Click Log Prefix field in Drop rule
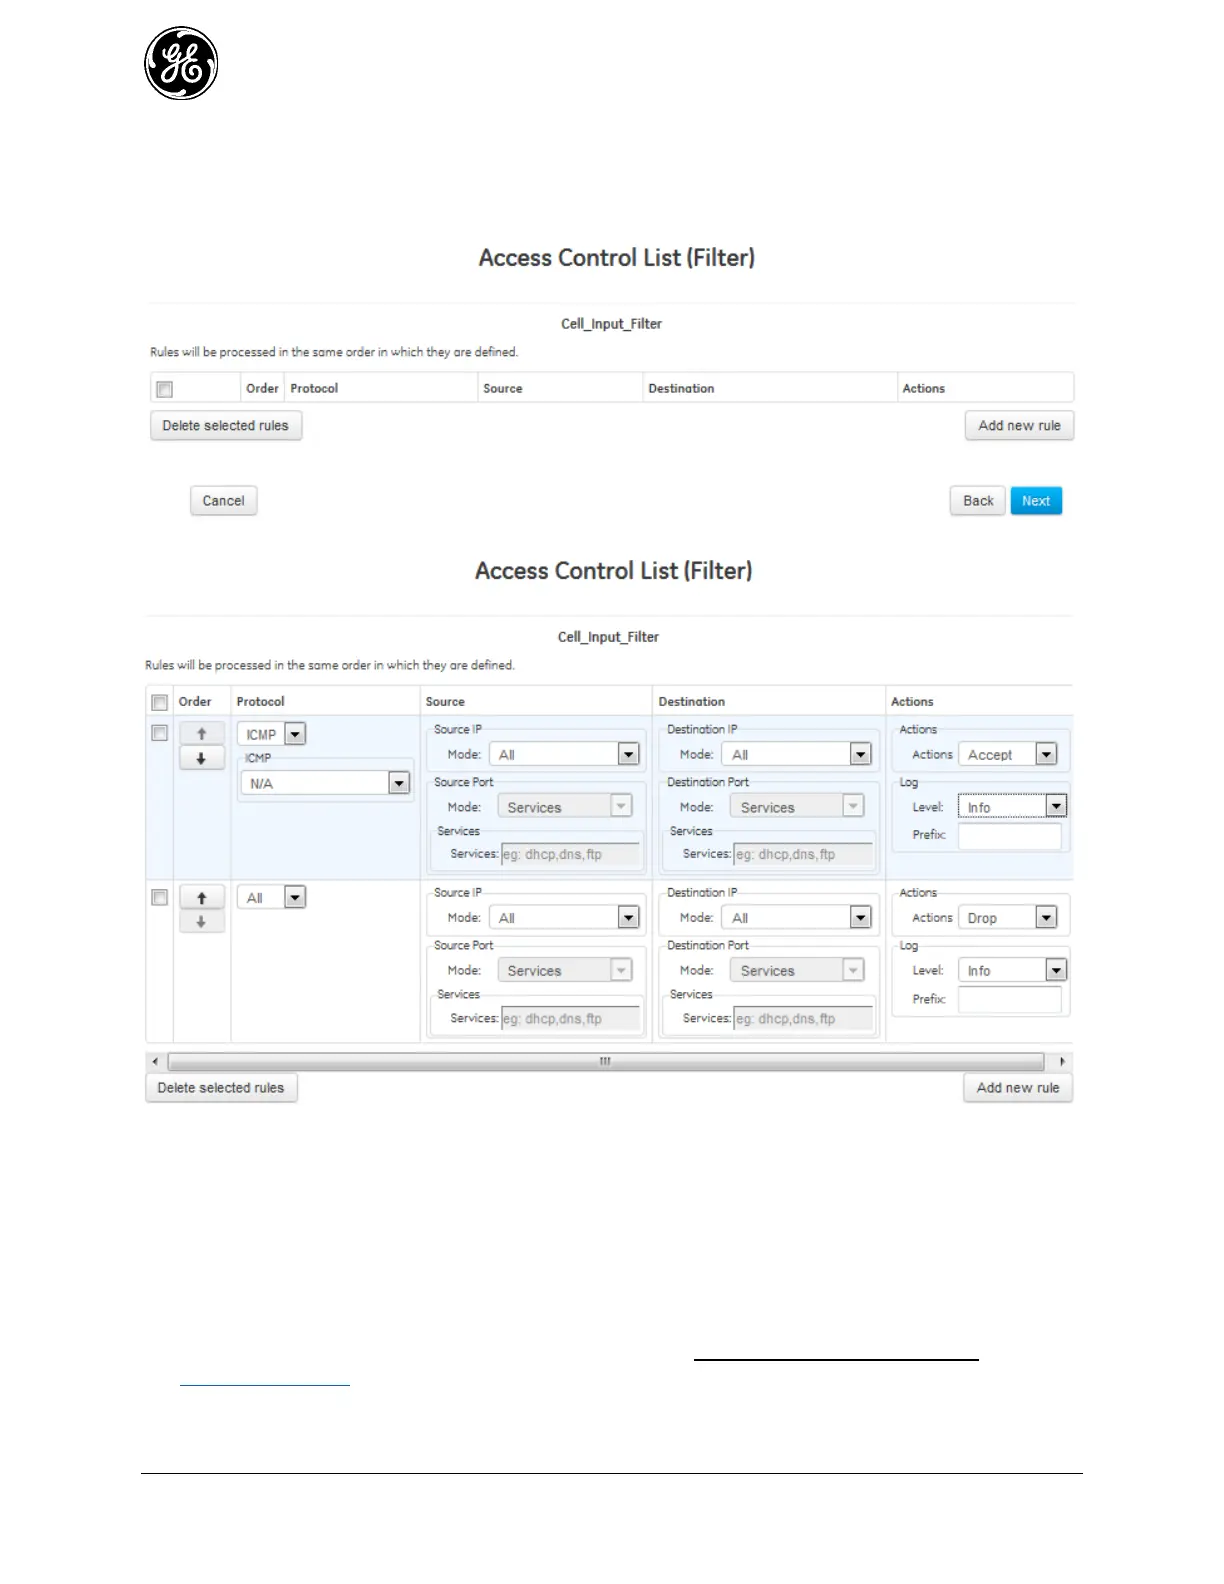The width and height of the screenshot is (1224, 1584). tap(1009, 999)
